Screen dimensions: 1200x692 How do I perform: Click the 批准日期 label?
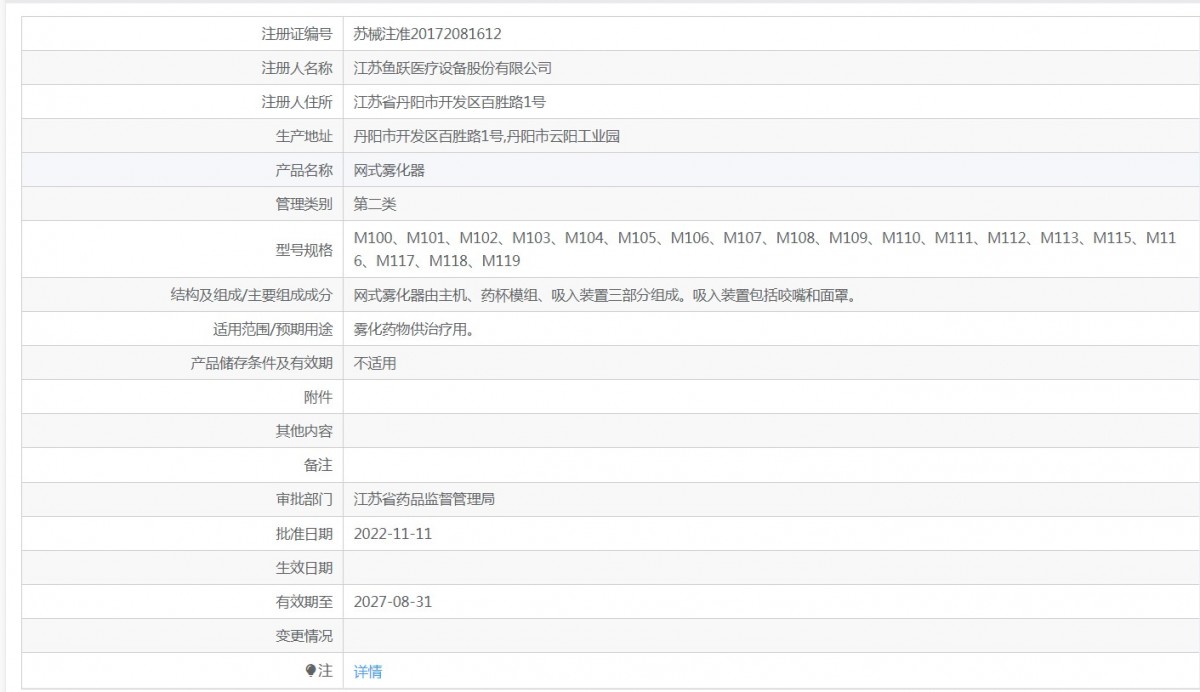[304, 534]
